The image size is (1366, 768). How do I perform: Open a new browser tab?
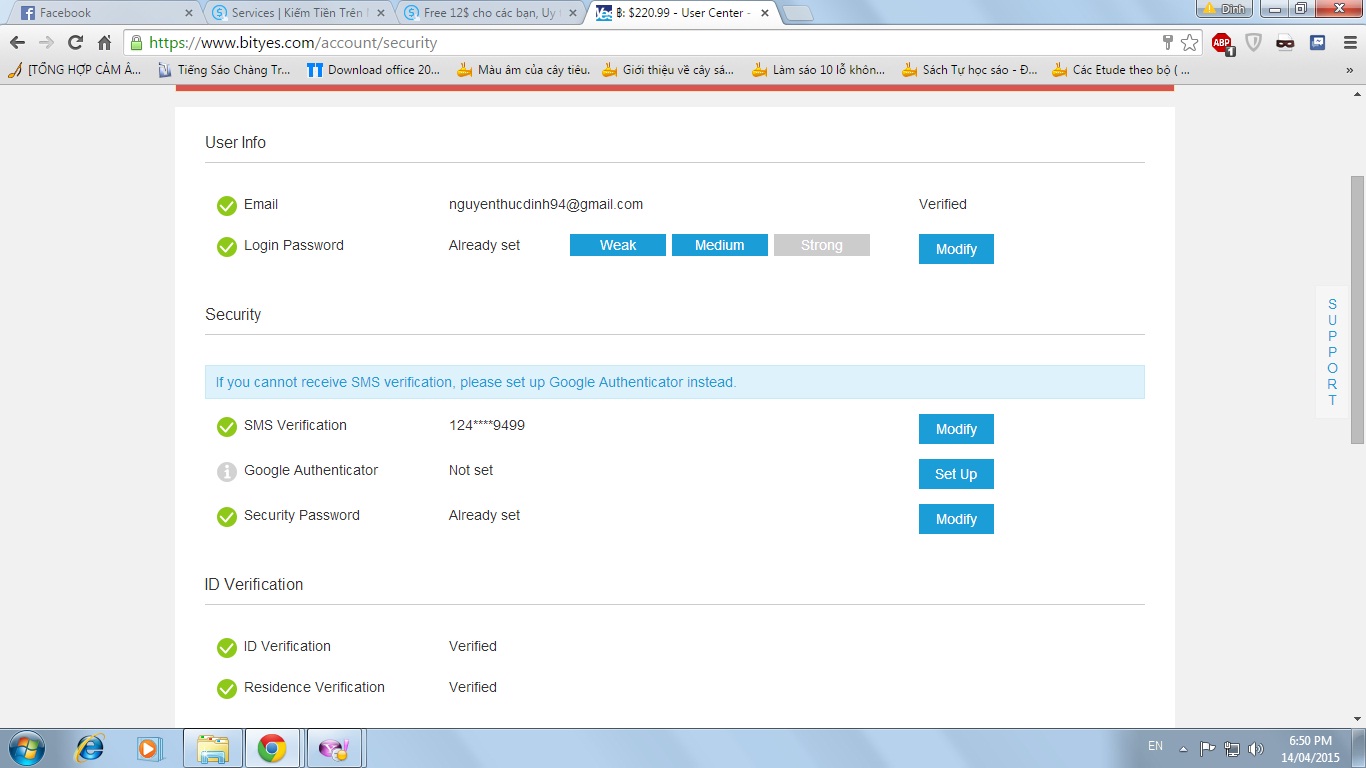[x=796, y=13]
